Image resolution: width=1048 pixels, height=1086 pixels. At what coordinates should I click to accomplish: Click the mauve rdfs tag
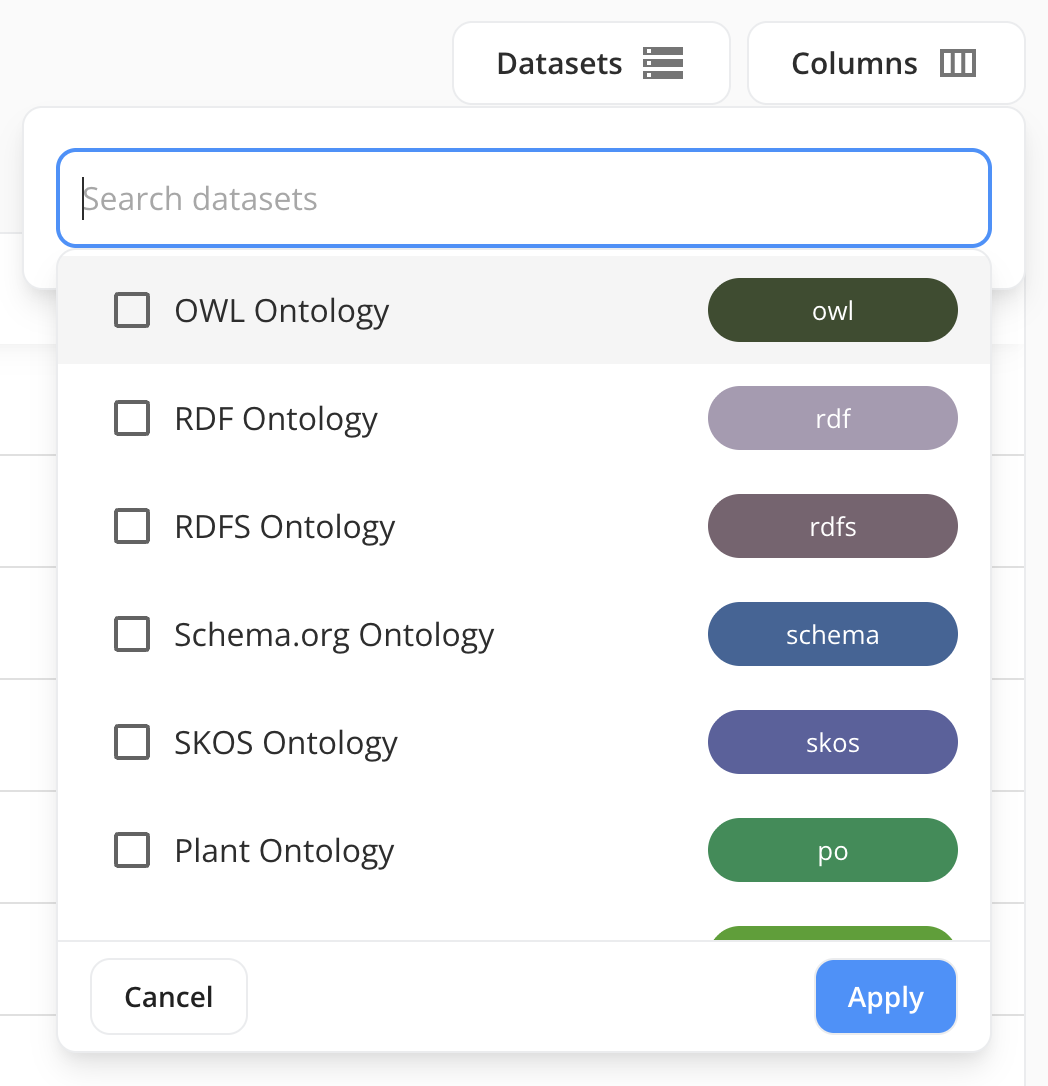point(832,526)
